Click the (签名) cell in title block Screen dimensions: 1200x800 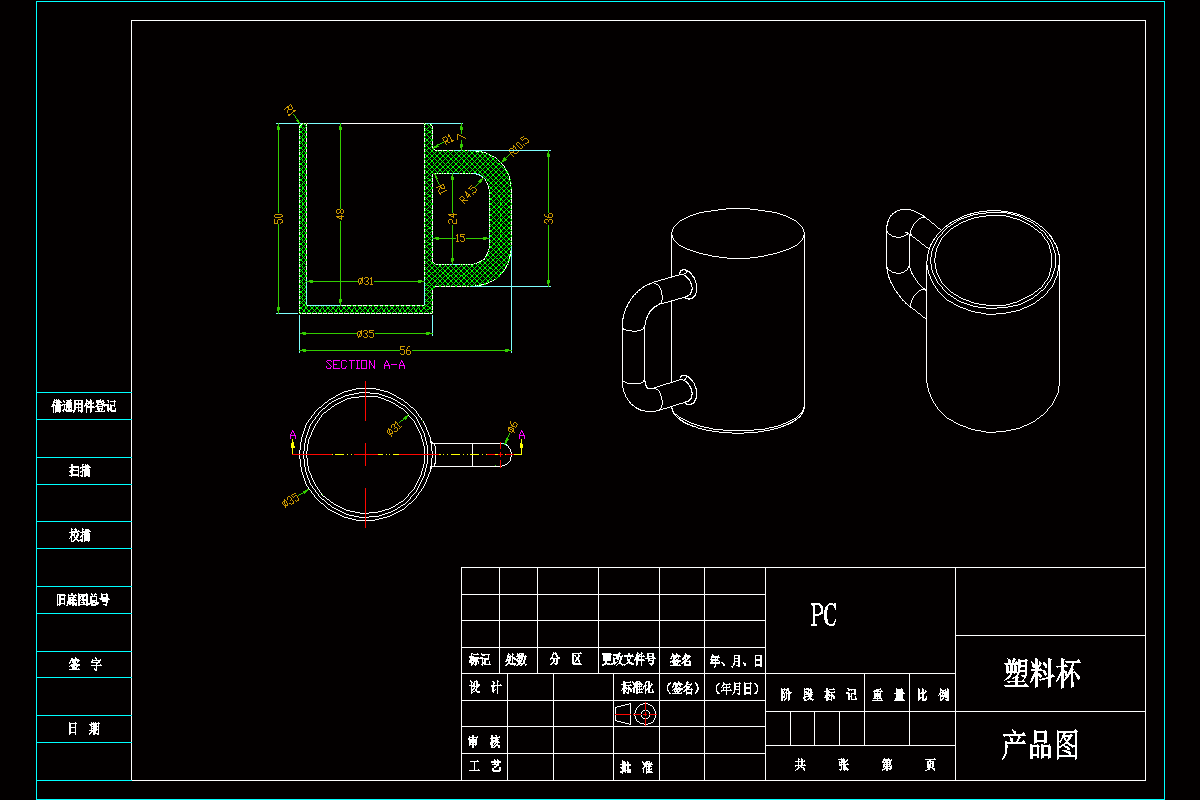[681, 687]
